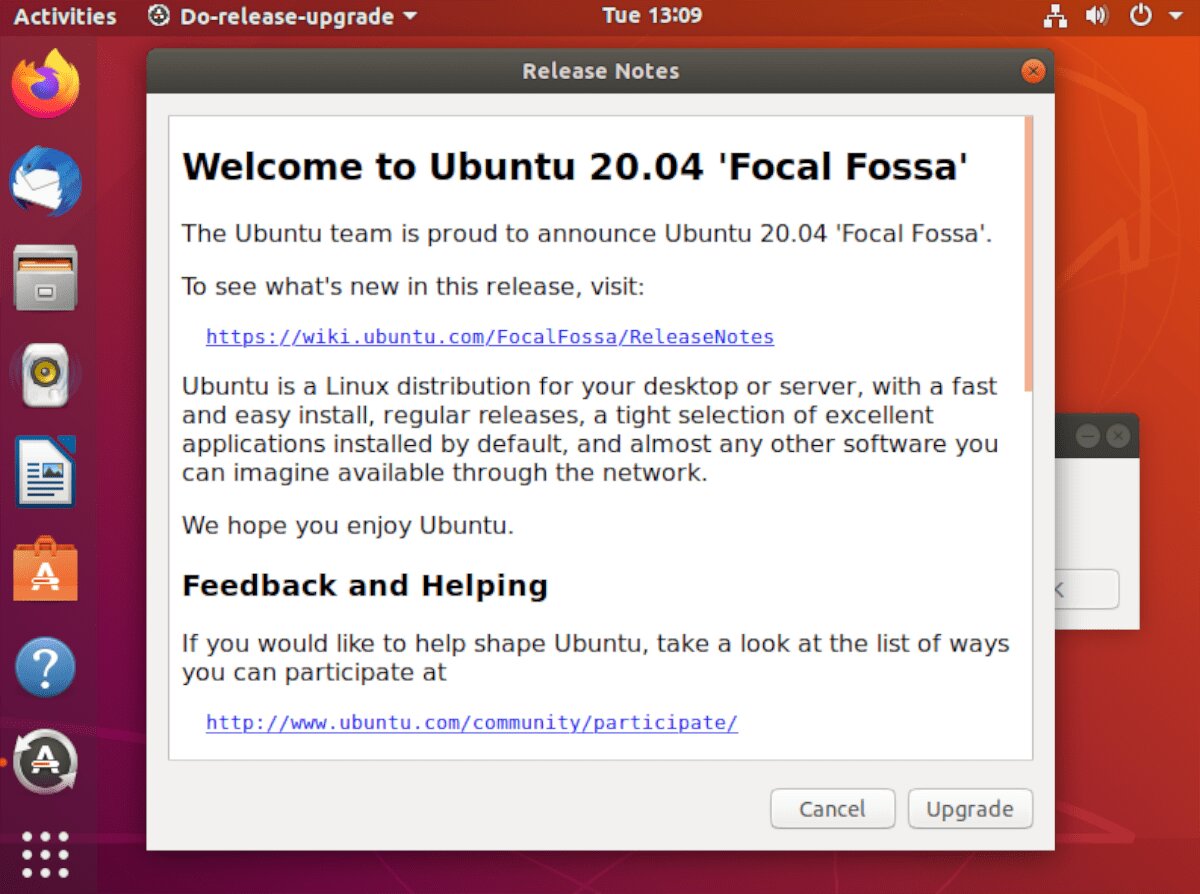Image resolution: width=1200 pixels, height=894 pixels.
Task: Expand the Do-release-upgrade app menu
Action: [410, 16]
